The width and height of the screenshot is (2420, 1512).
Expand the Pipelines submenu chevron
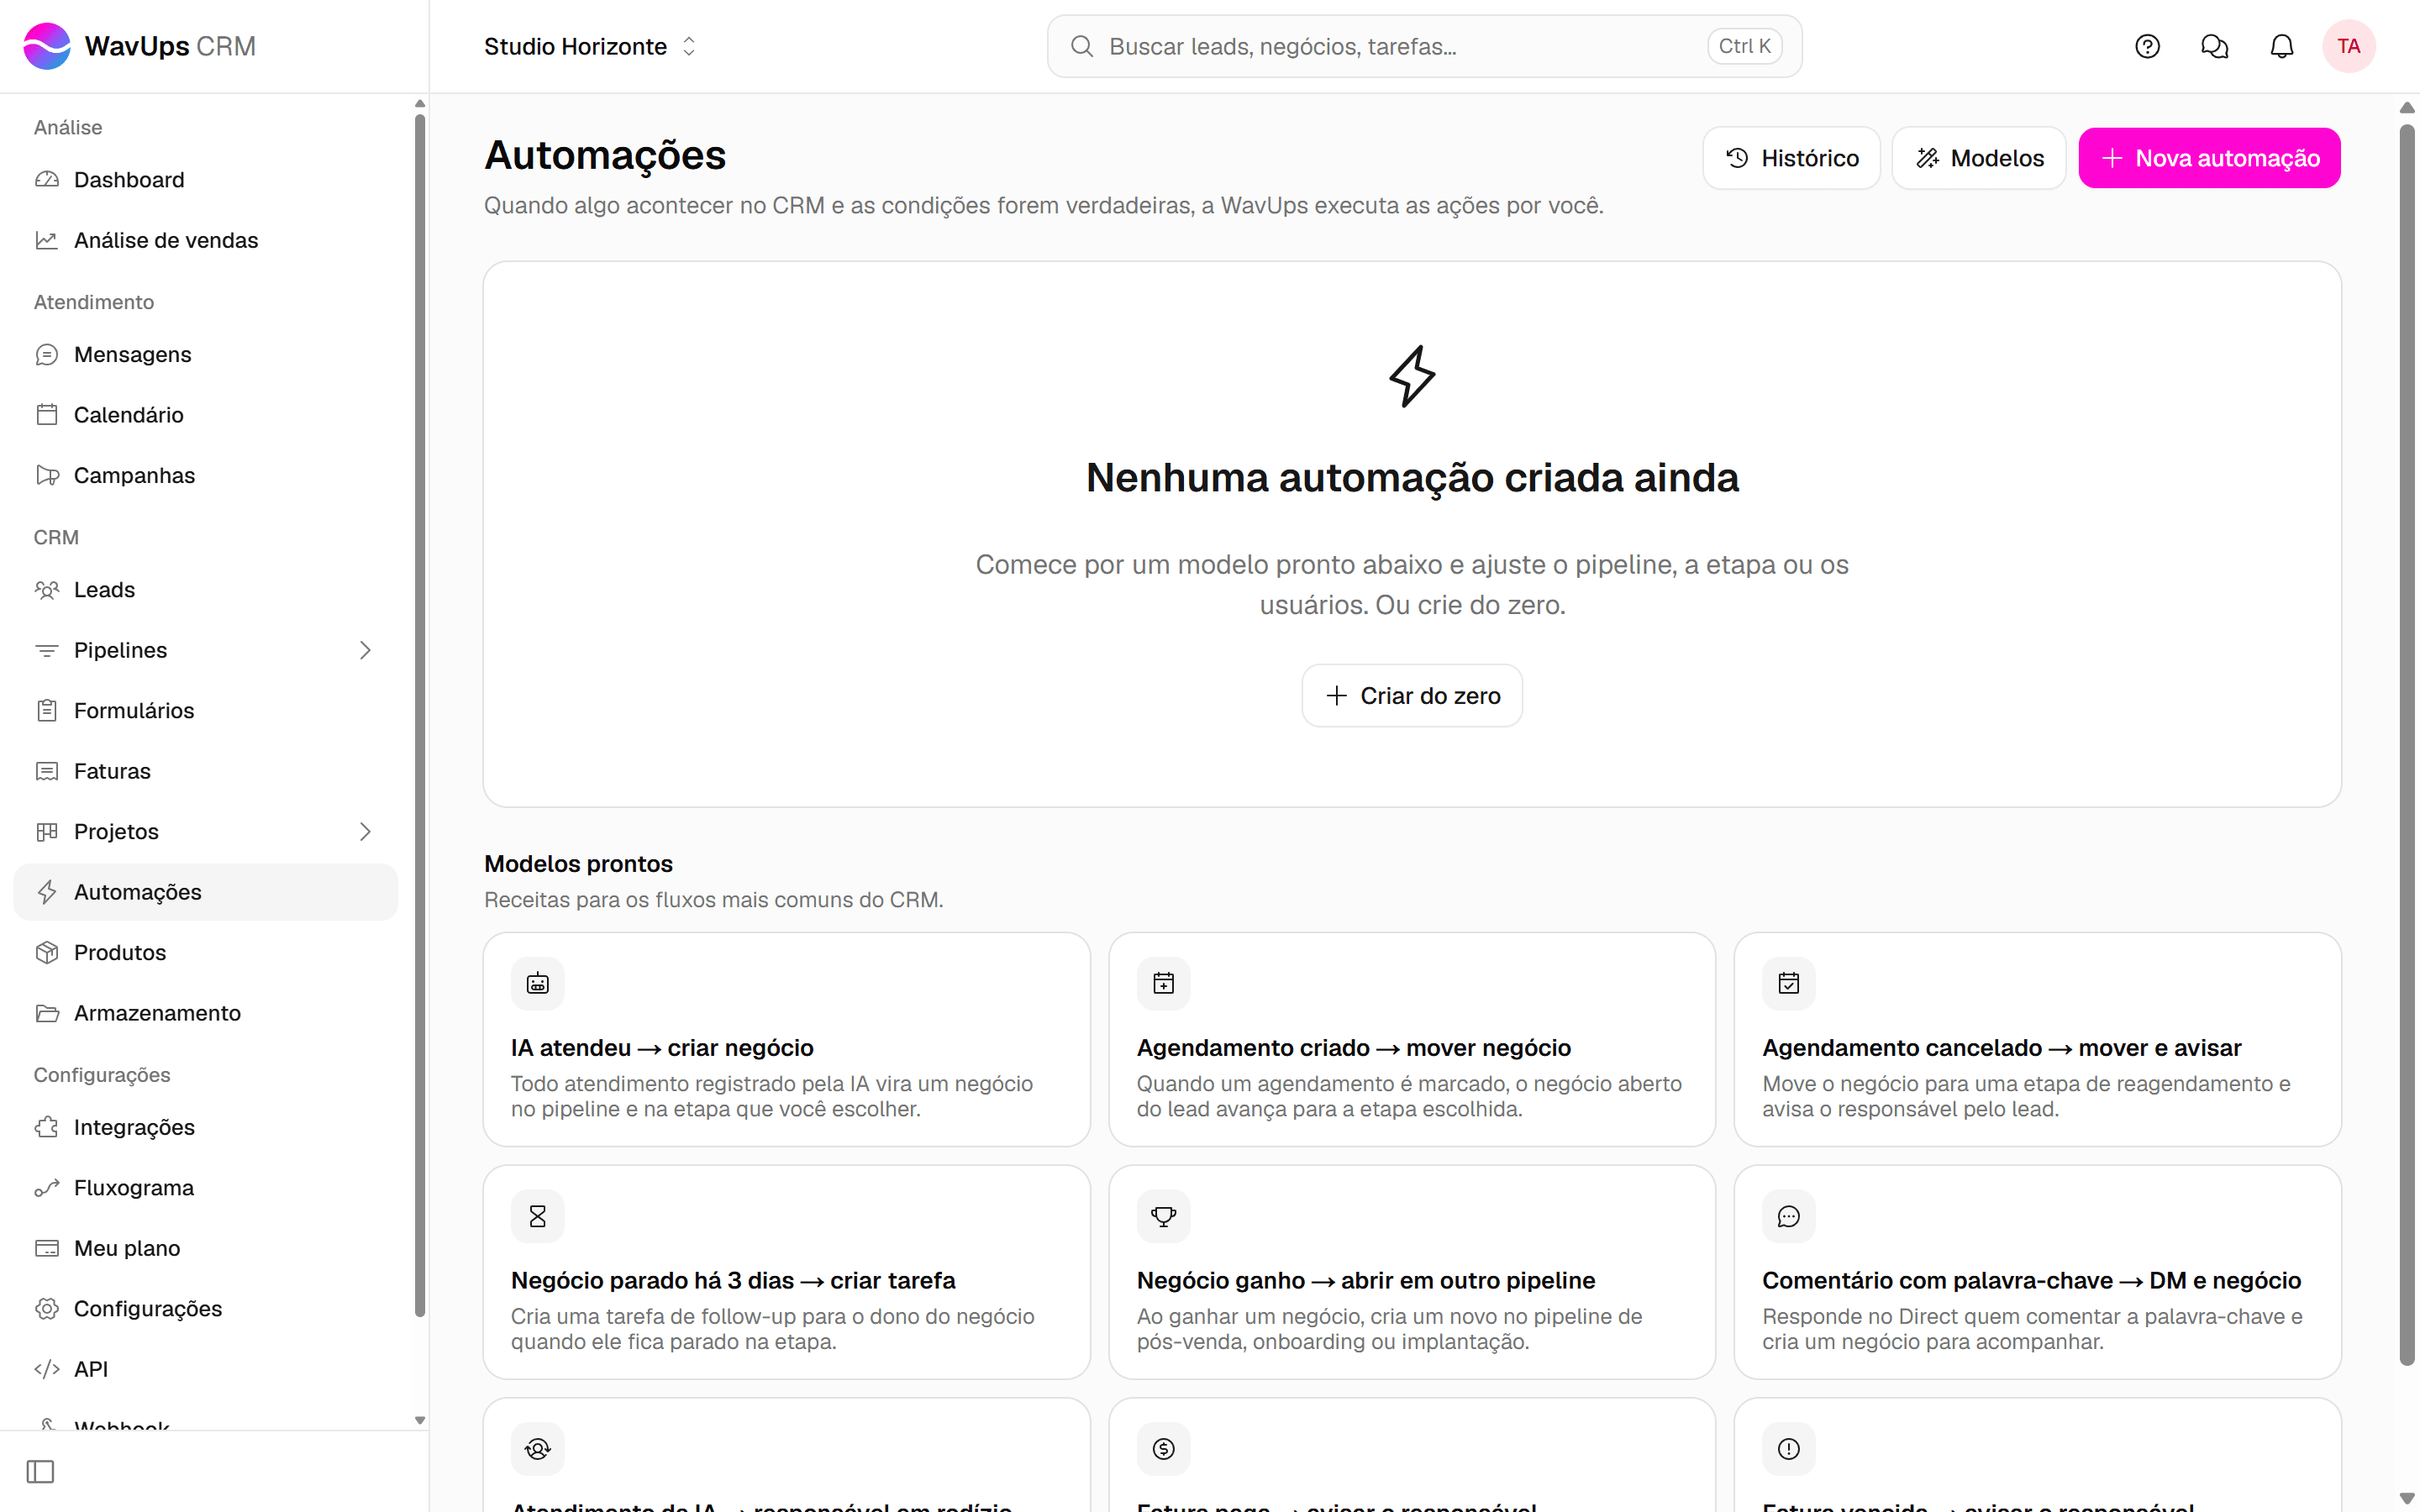click(365, 650)
